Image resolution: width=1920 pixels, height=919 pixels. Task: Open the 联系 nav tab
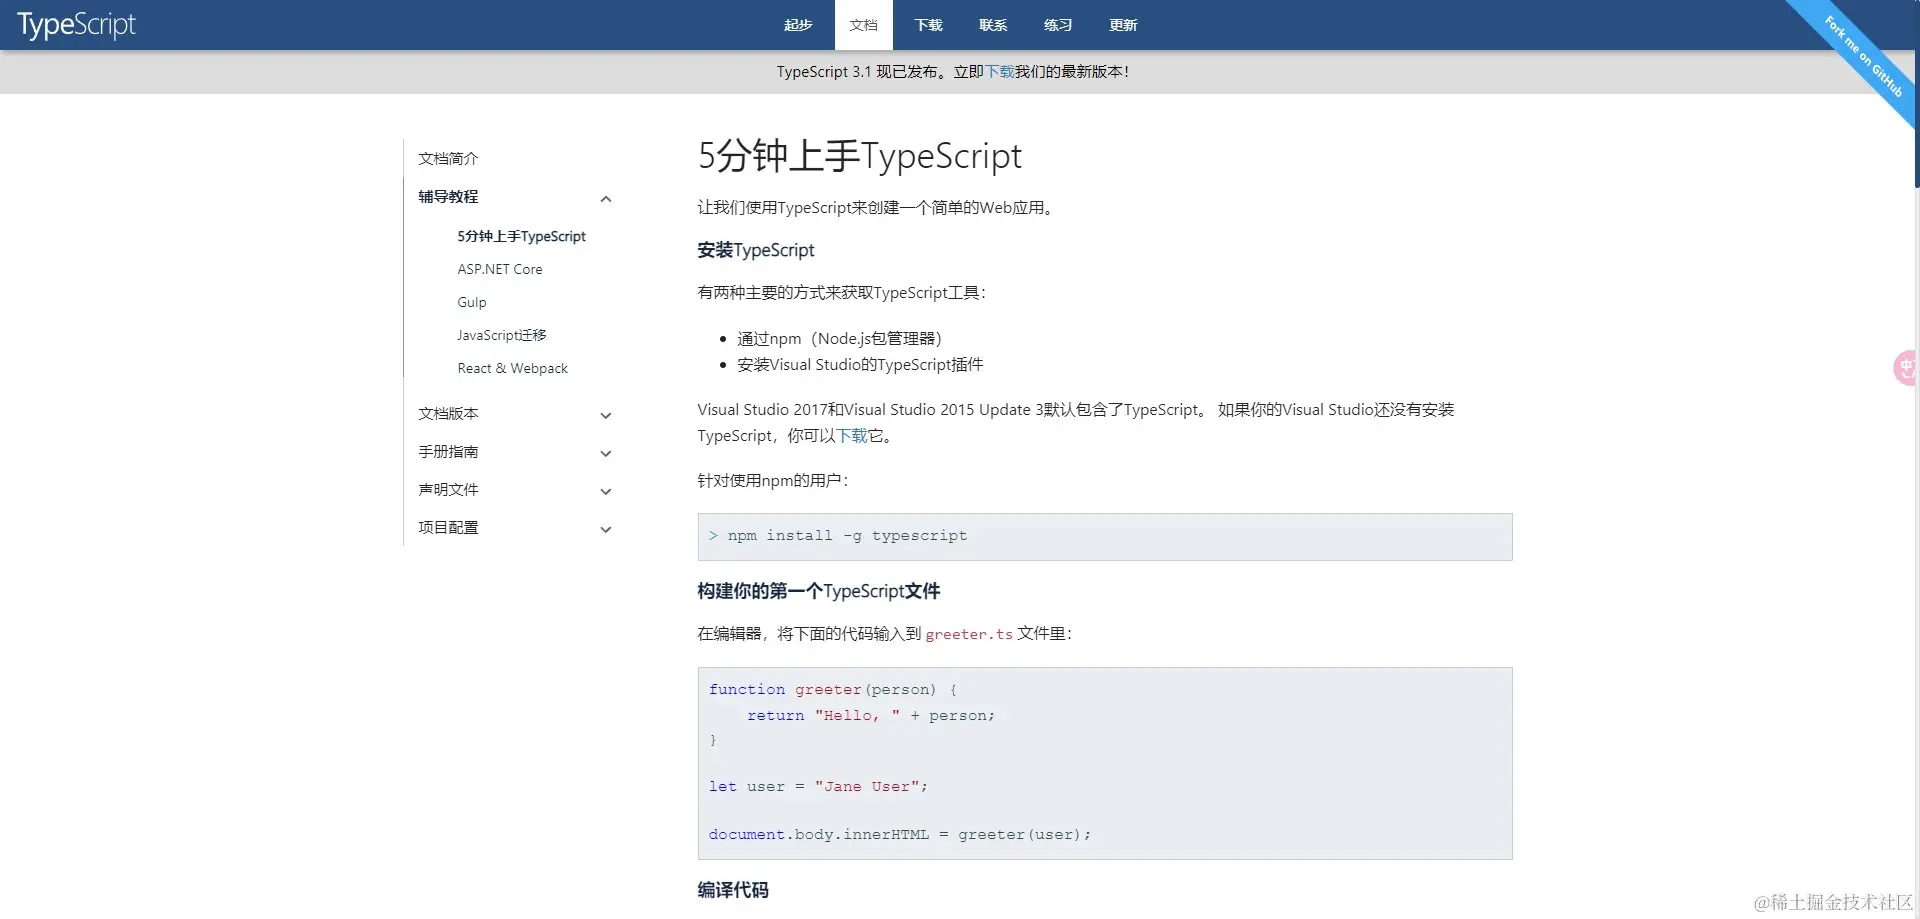click(993, 25)
